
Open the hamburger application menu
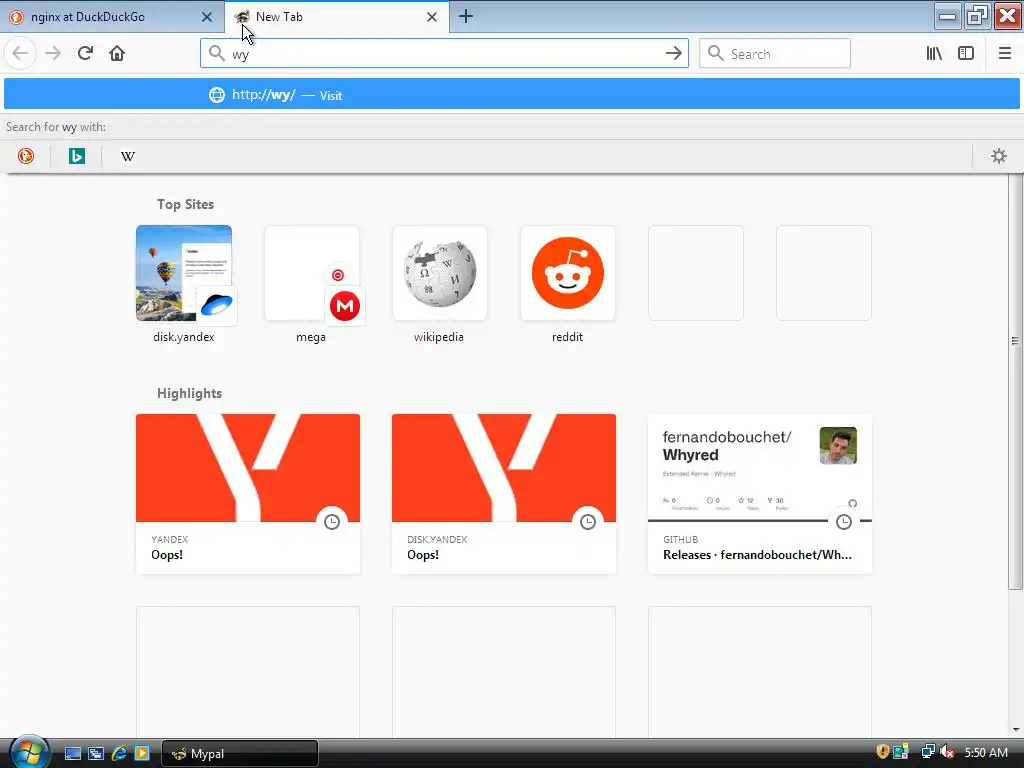tap(1004, 53)
